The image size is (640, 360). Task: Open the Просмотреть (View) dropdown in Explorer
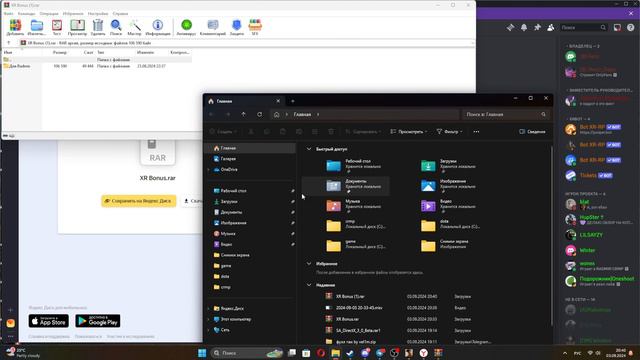[409, 131]
